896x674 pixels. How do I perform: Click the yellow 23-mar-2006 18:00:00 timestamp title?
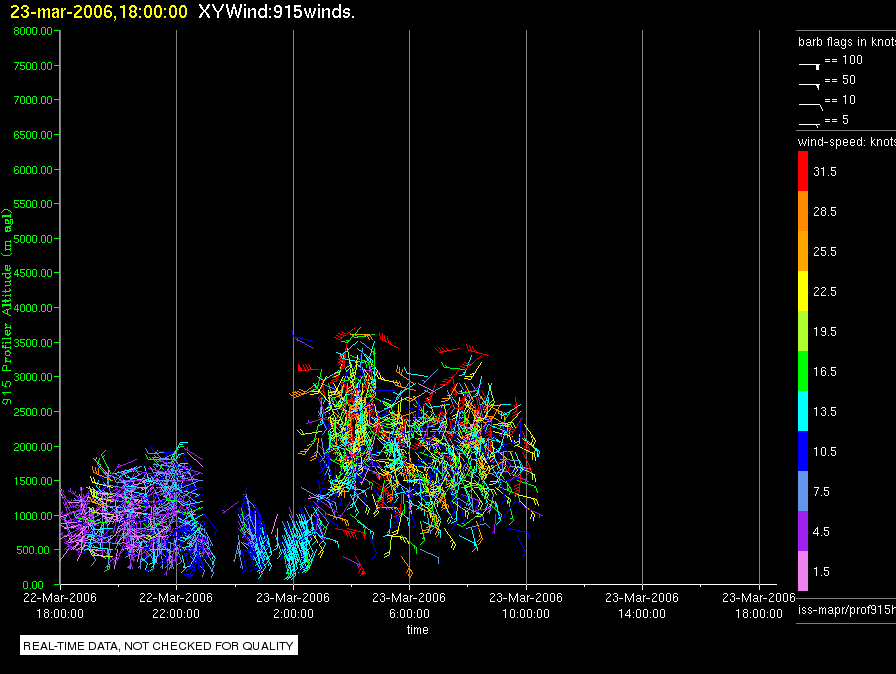[99, 11]
